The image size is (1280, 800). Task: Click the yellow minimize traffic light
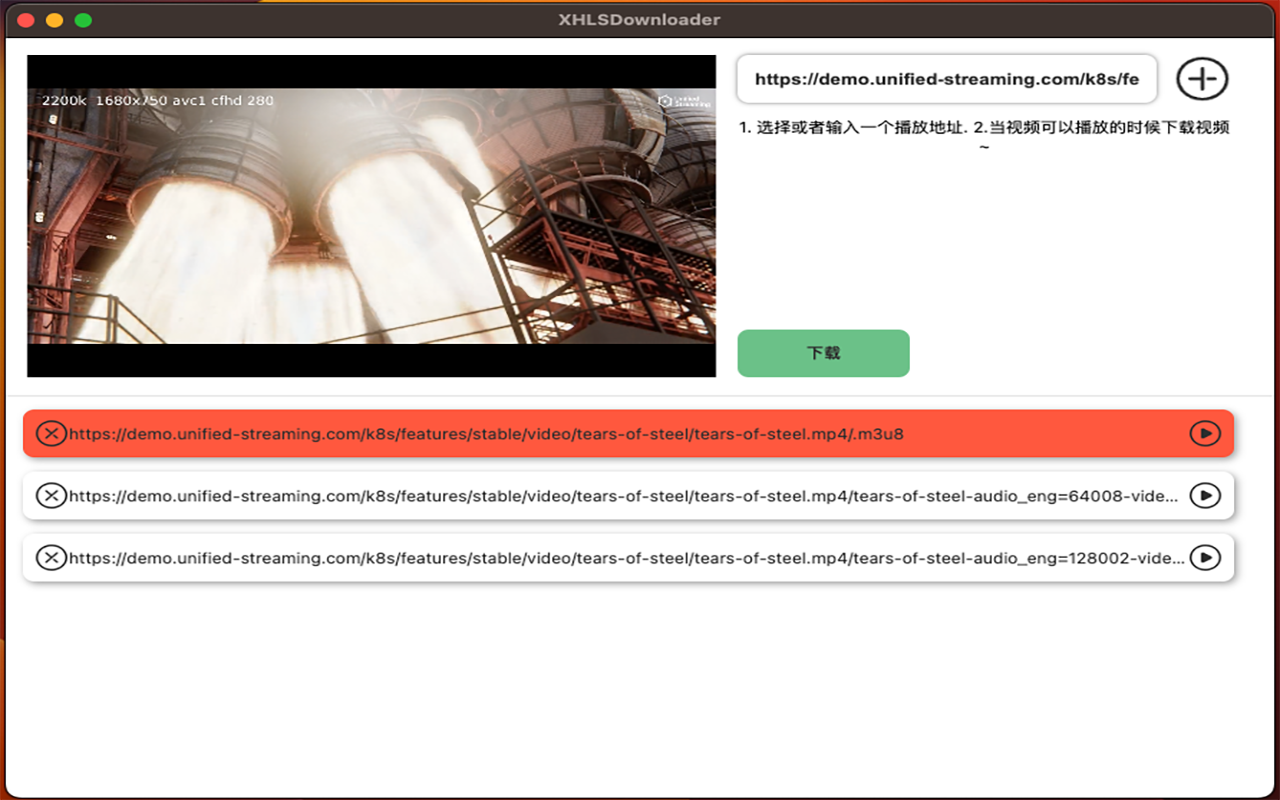[x=54, y=19]
